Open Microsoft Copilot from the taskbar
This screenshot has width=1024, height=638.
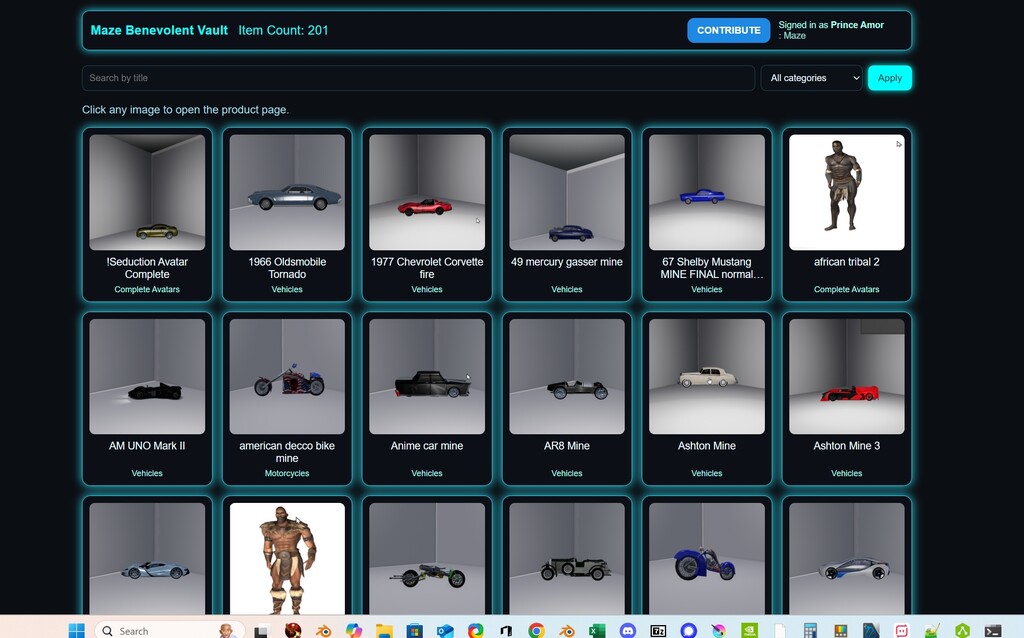[354, 631]
